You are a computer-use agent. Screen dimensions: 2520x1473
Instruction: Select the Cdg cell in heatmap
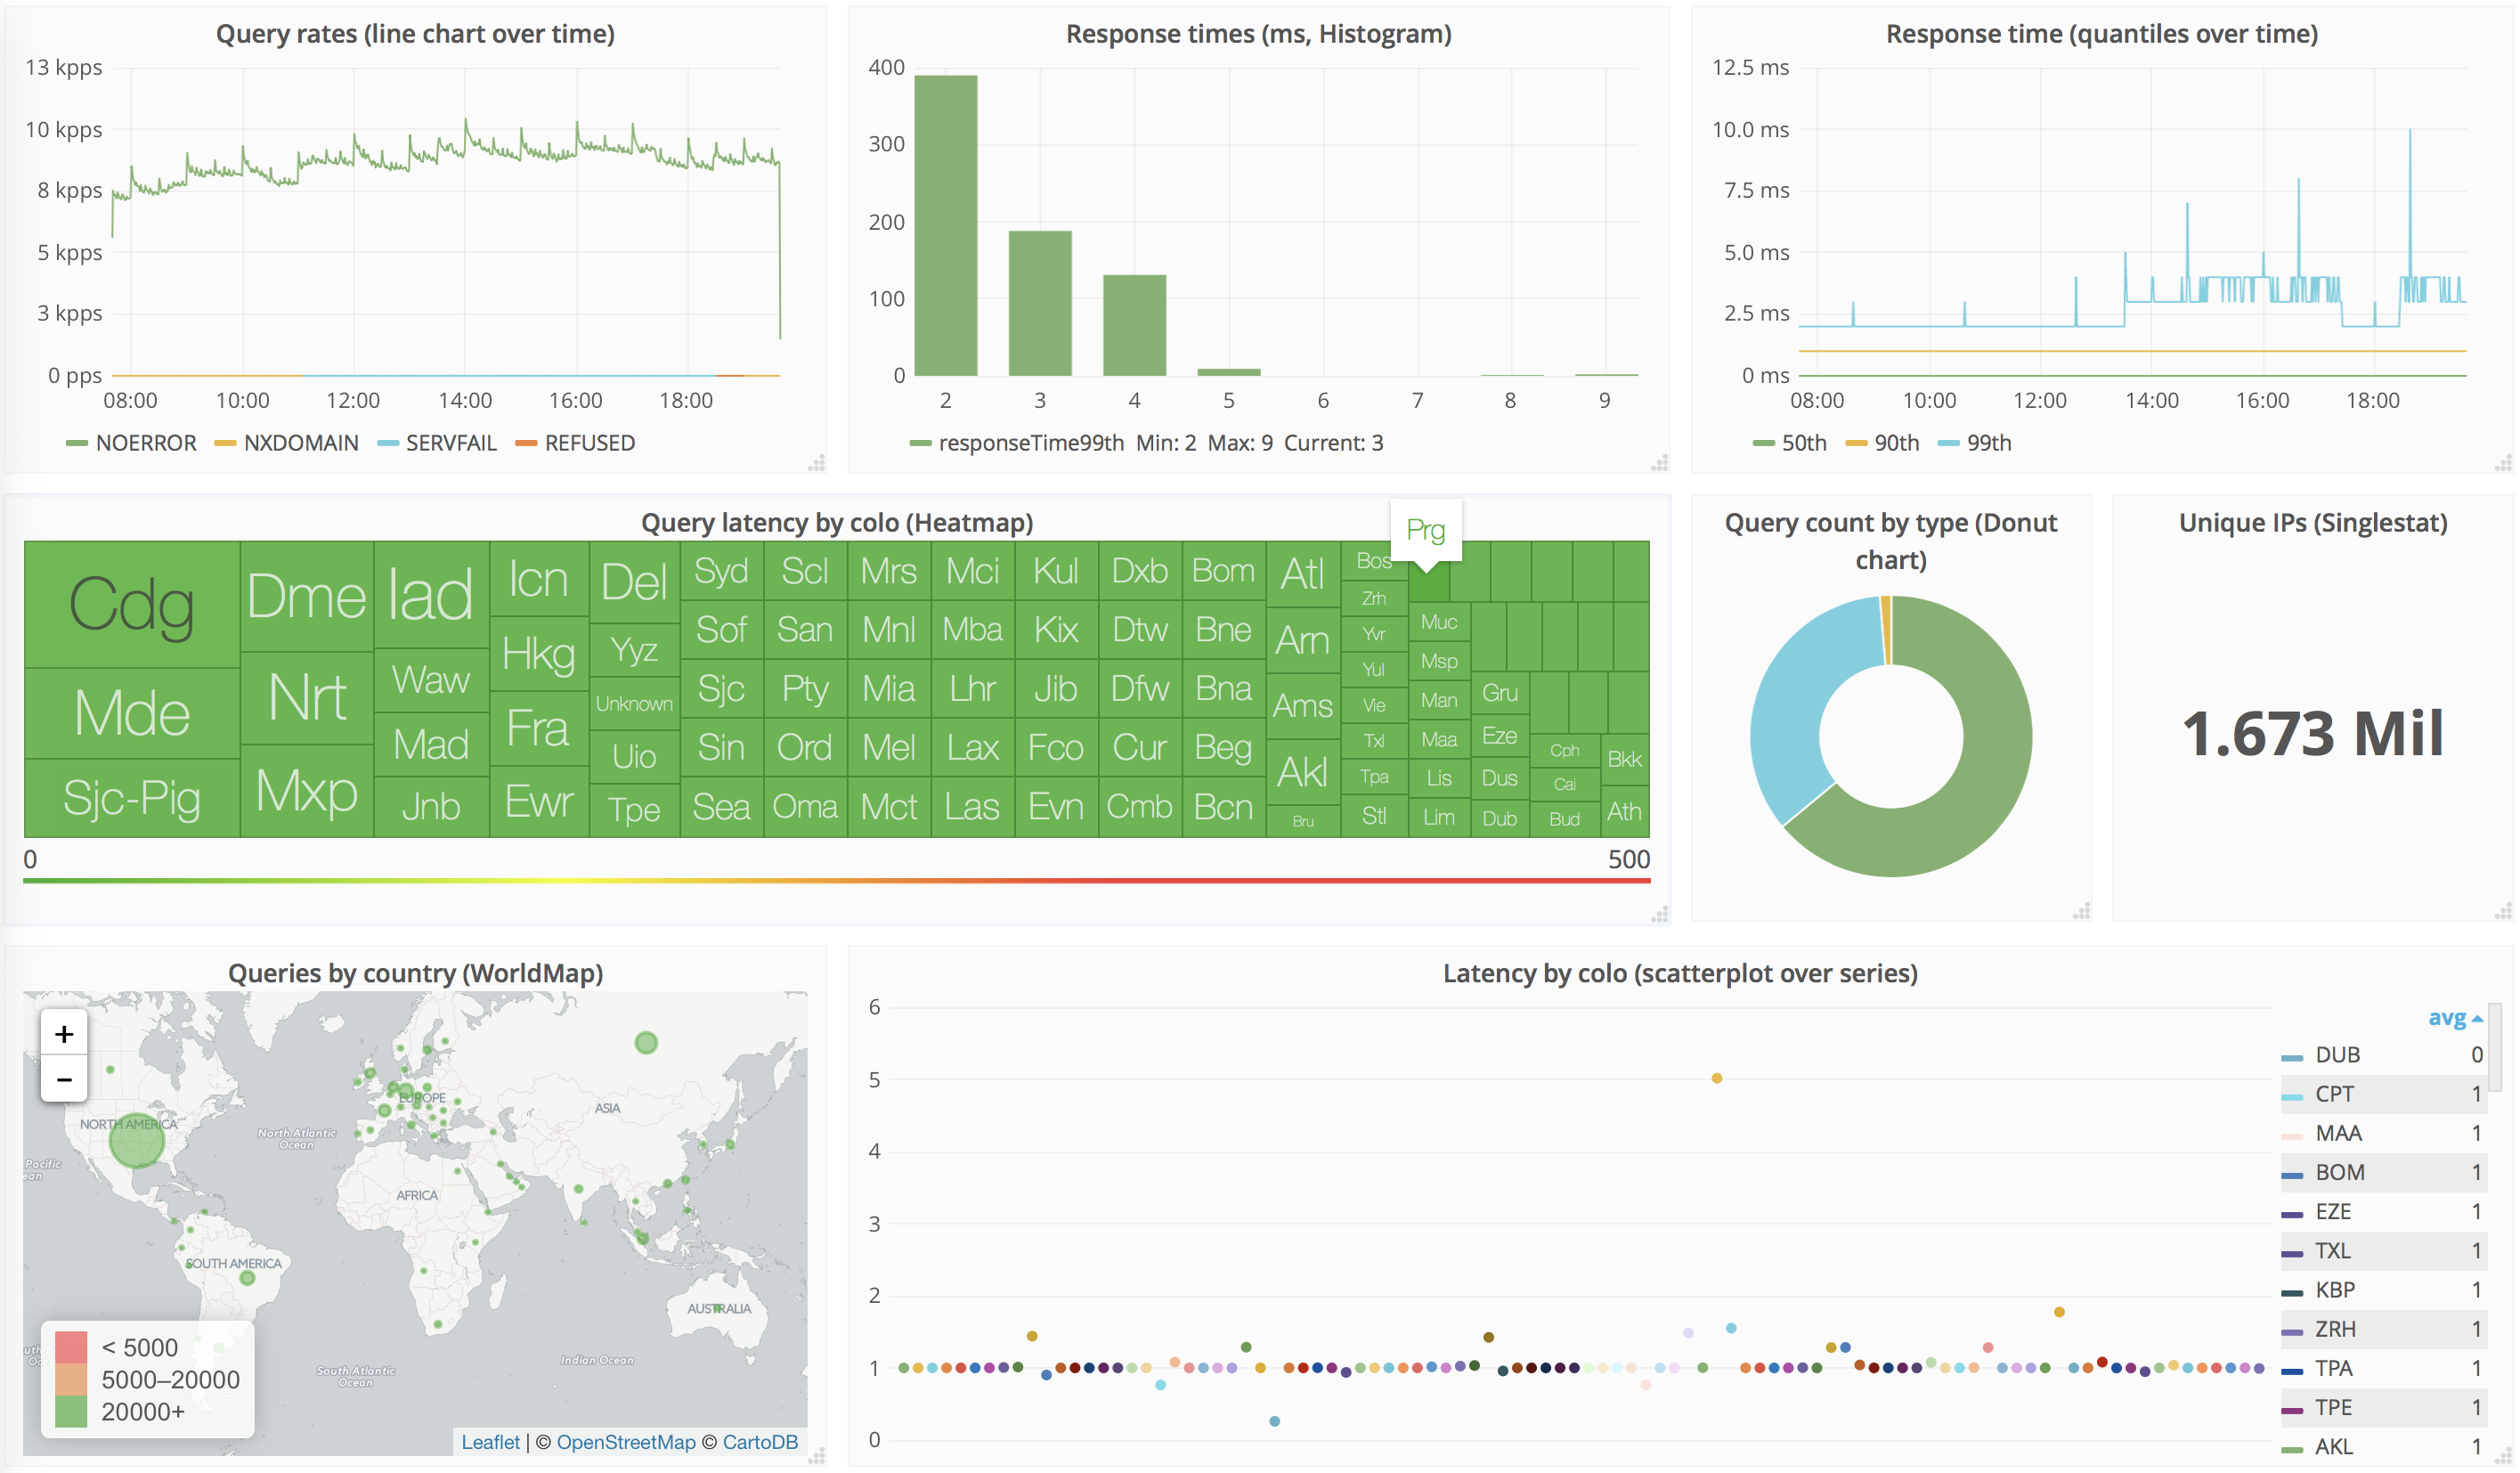point(131,604)
